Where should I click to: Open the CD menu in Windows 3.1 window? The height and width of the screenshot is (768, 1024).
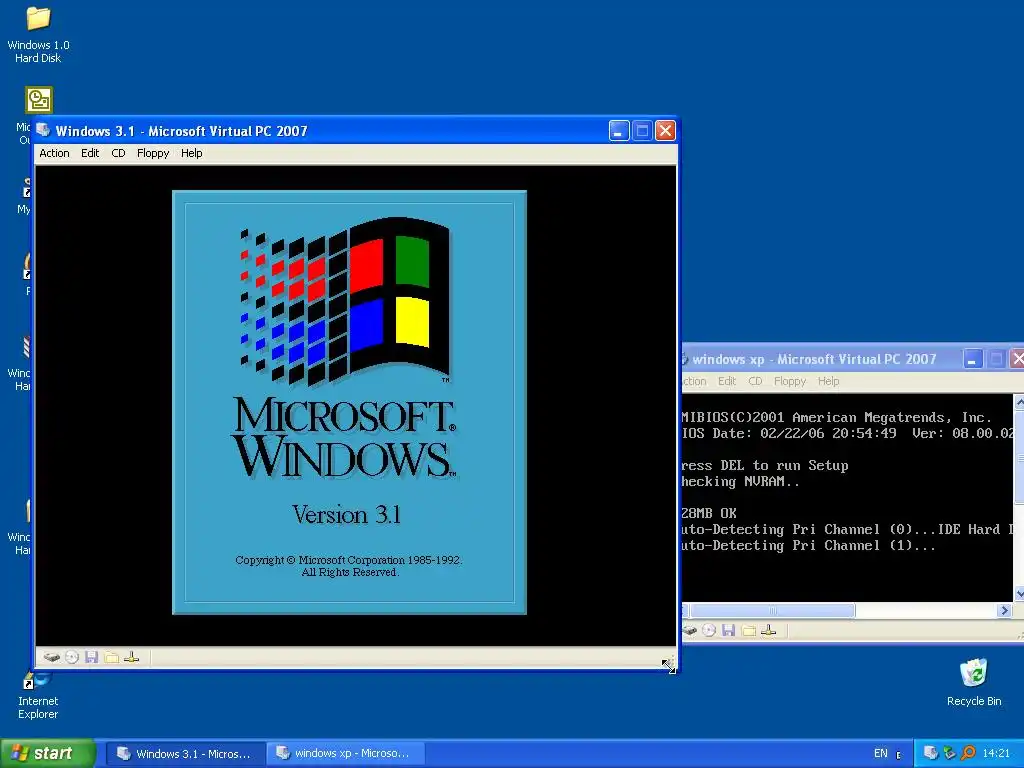(x=118, y=153)
